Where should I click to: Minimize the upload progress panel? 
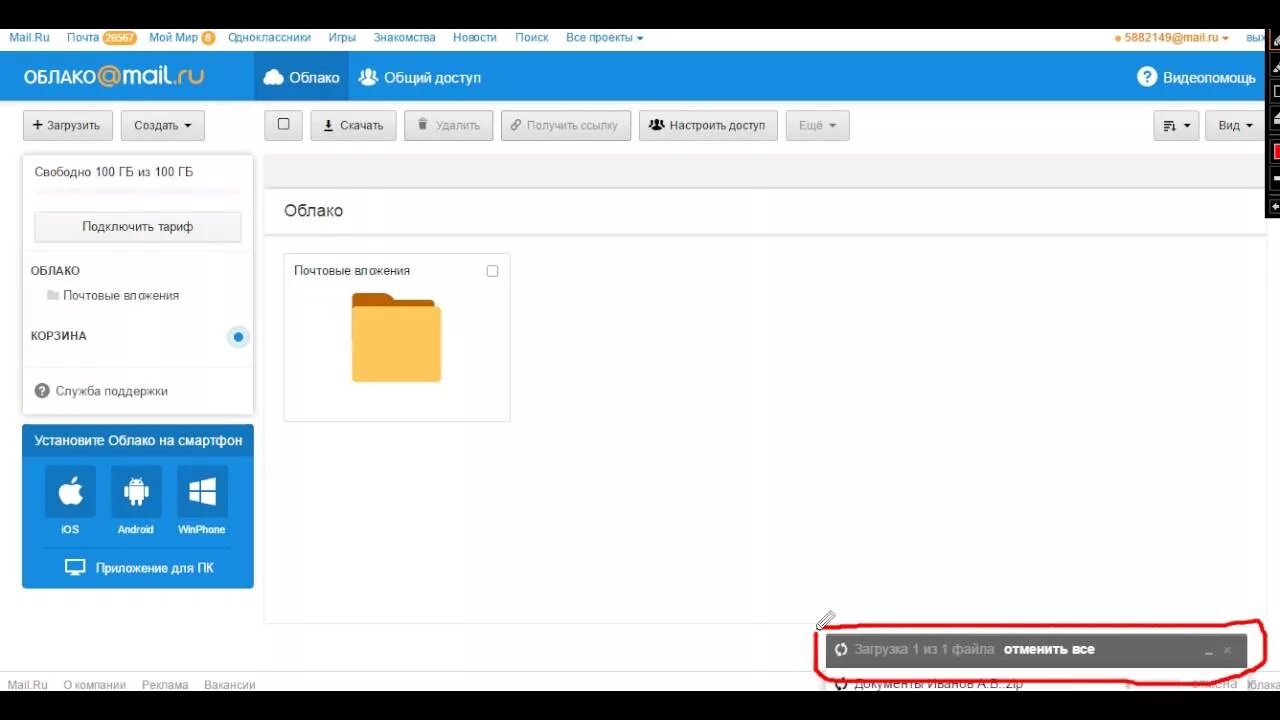pyautogui.click(x=1209, y=651)
